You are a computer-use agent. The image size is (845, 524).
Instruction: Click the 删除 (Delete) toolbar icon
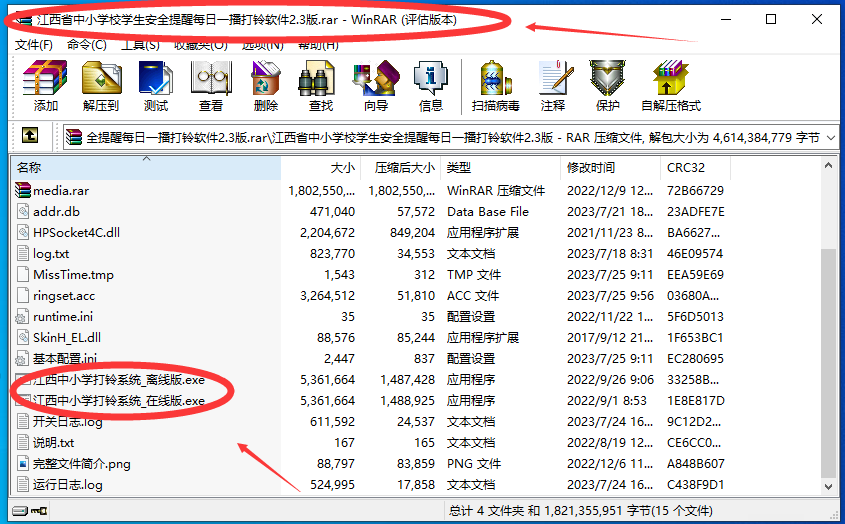coord(266,79)
